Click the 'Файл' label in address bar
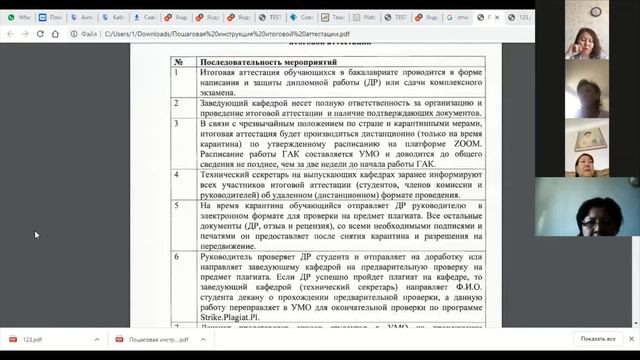640x360 pixels. 89,34
